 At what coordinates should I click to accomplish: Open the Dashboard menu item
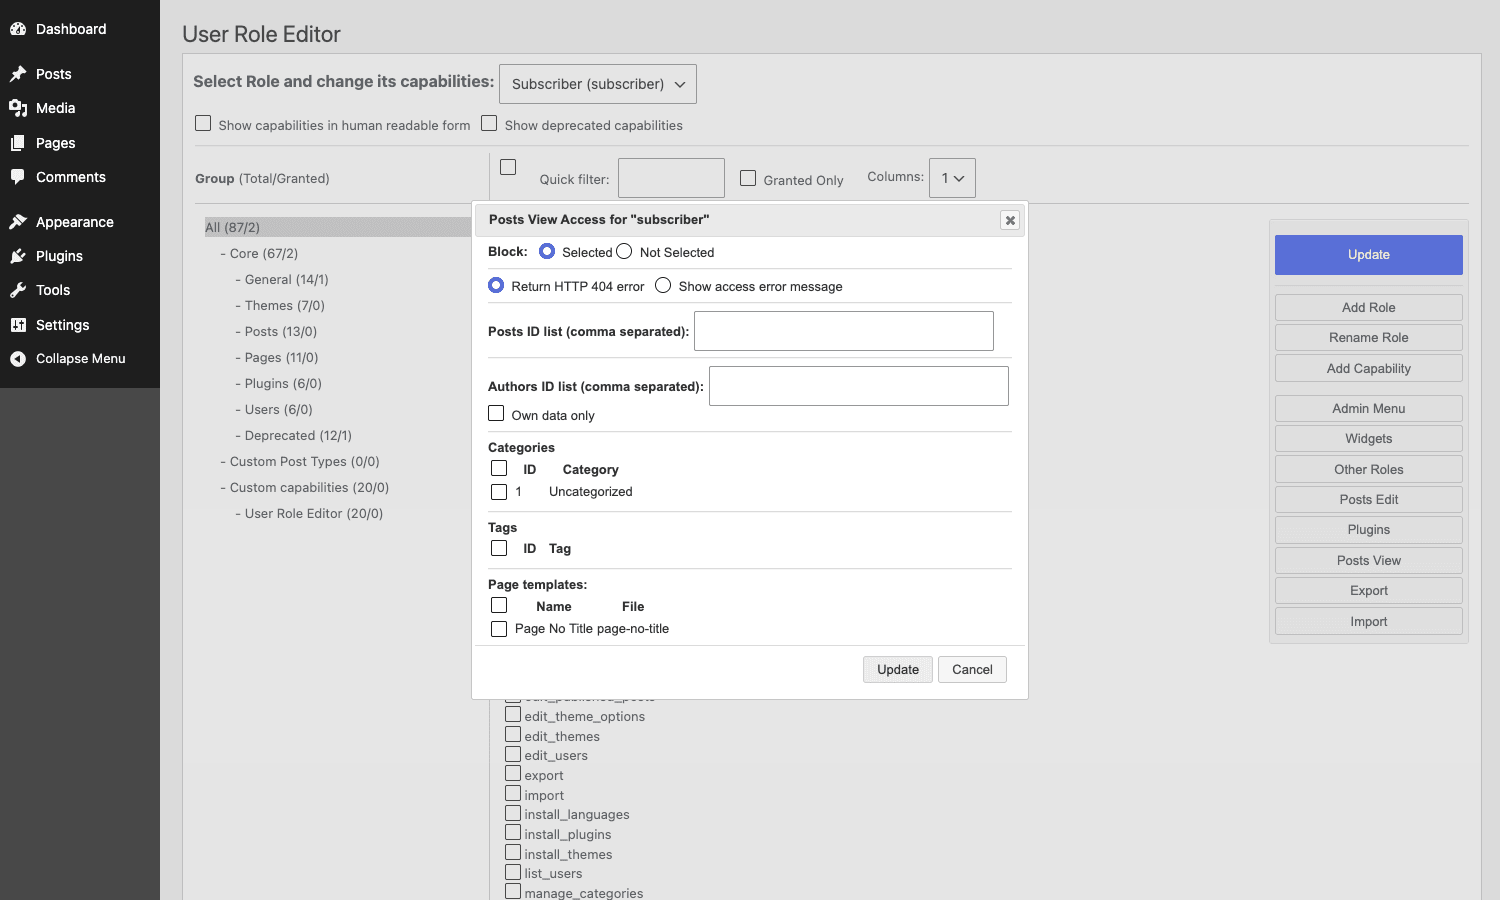pyautogui.click(x=80, y=29)
